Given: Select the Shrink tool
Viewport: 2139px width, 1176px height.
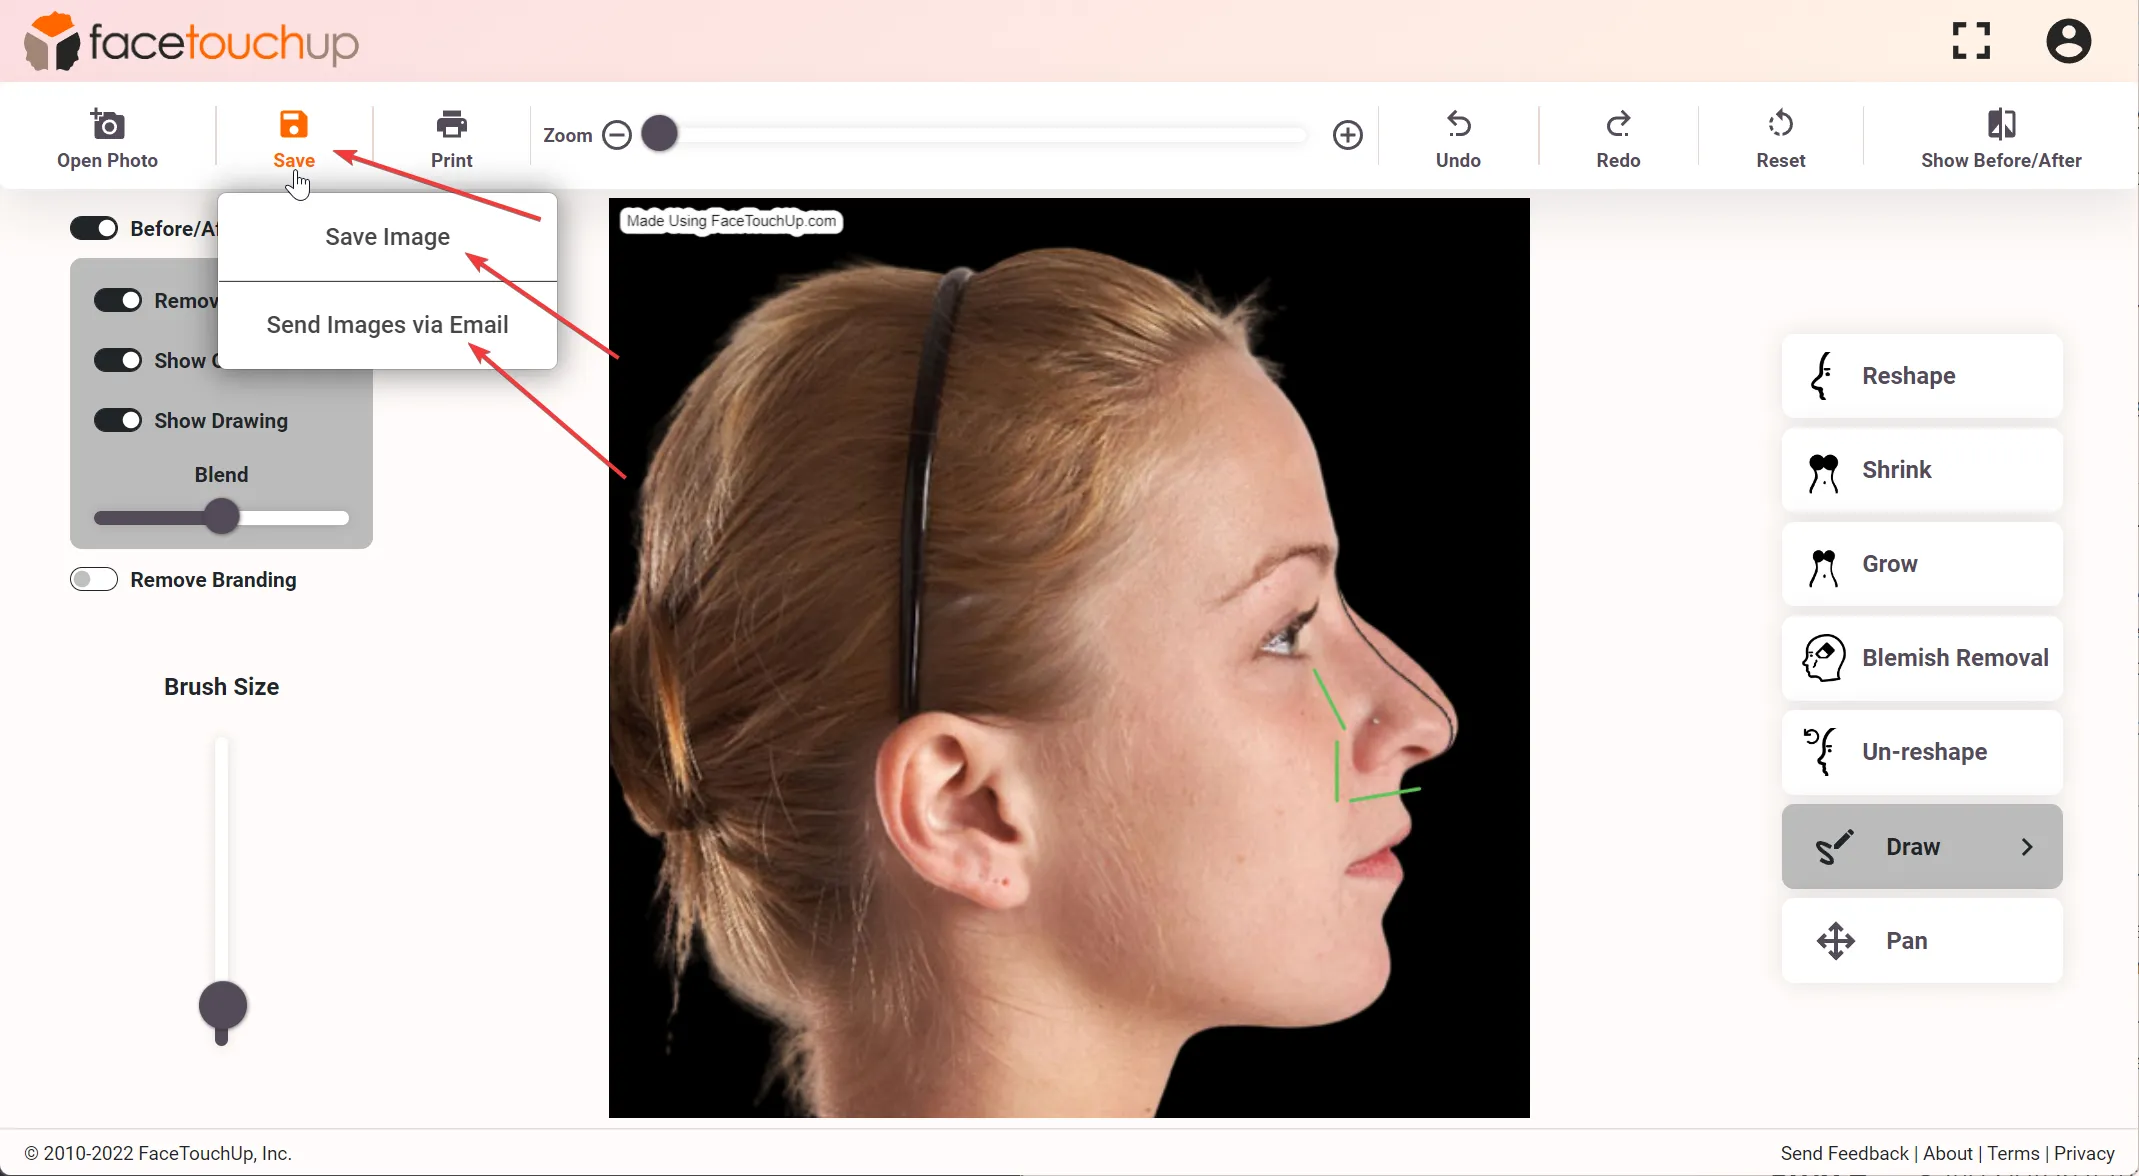Looking at the screenshot, I should 1920,469.
